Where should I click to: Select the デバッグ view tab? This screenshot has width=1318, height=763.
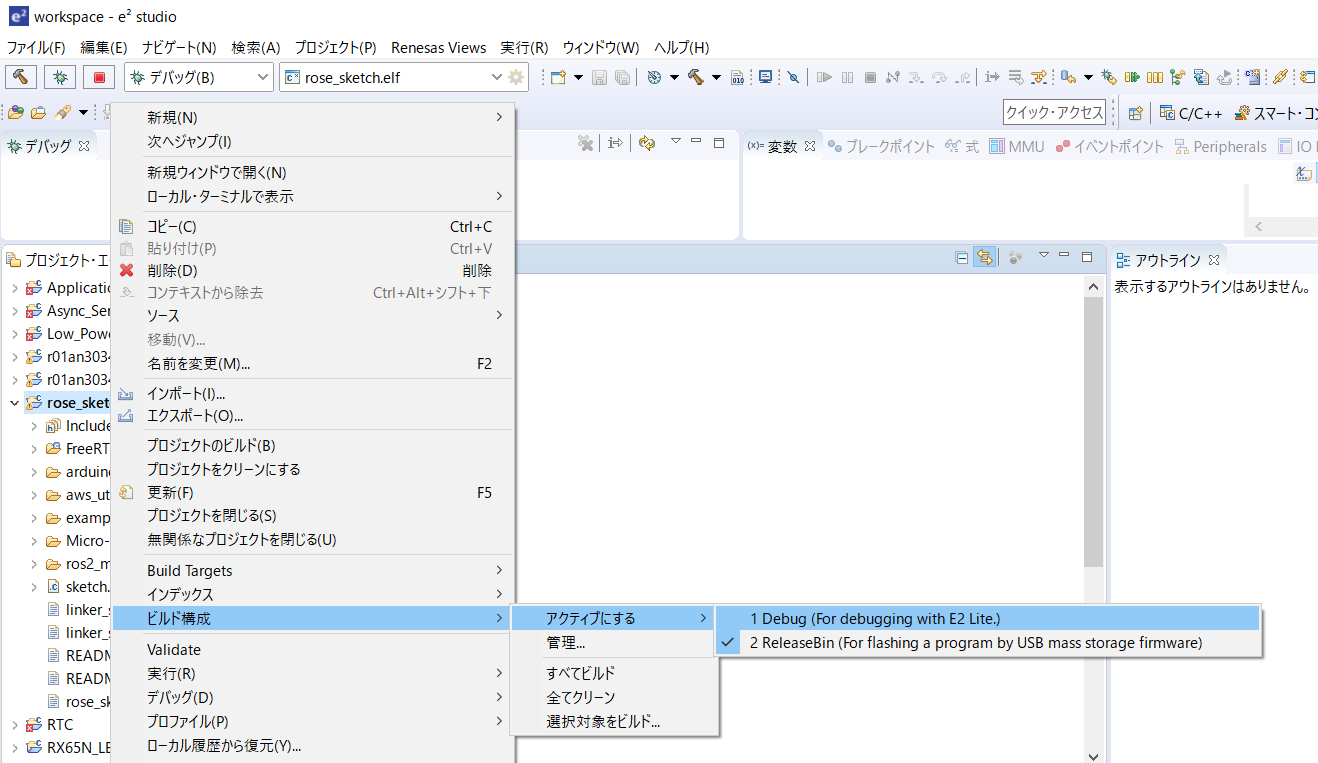point(48,146)
